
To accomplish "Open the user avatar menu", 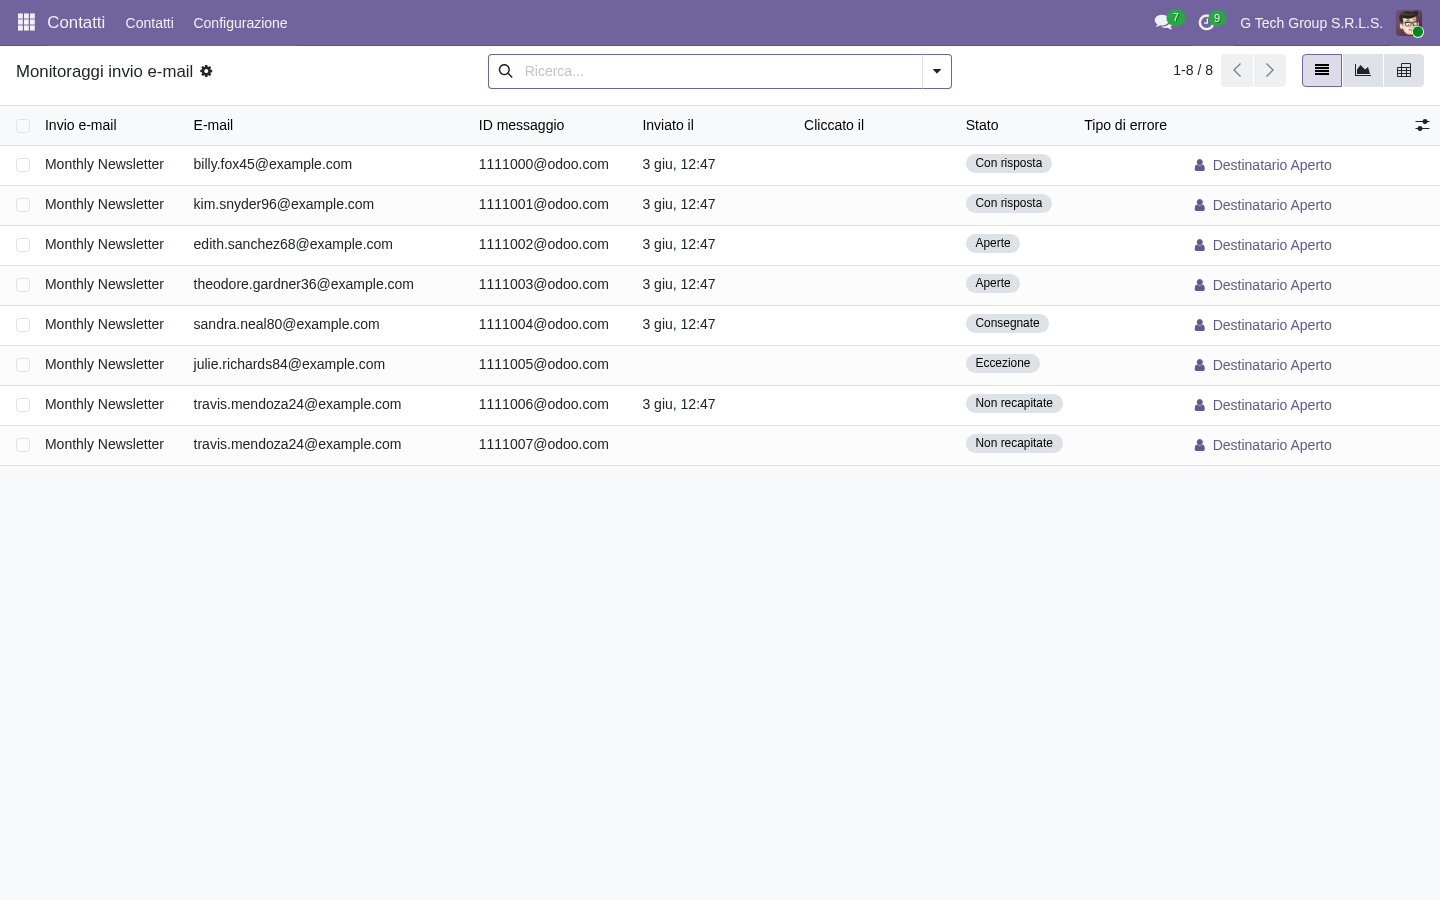I will tap(1409, 22).
